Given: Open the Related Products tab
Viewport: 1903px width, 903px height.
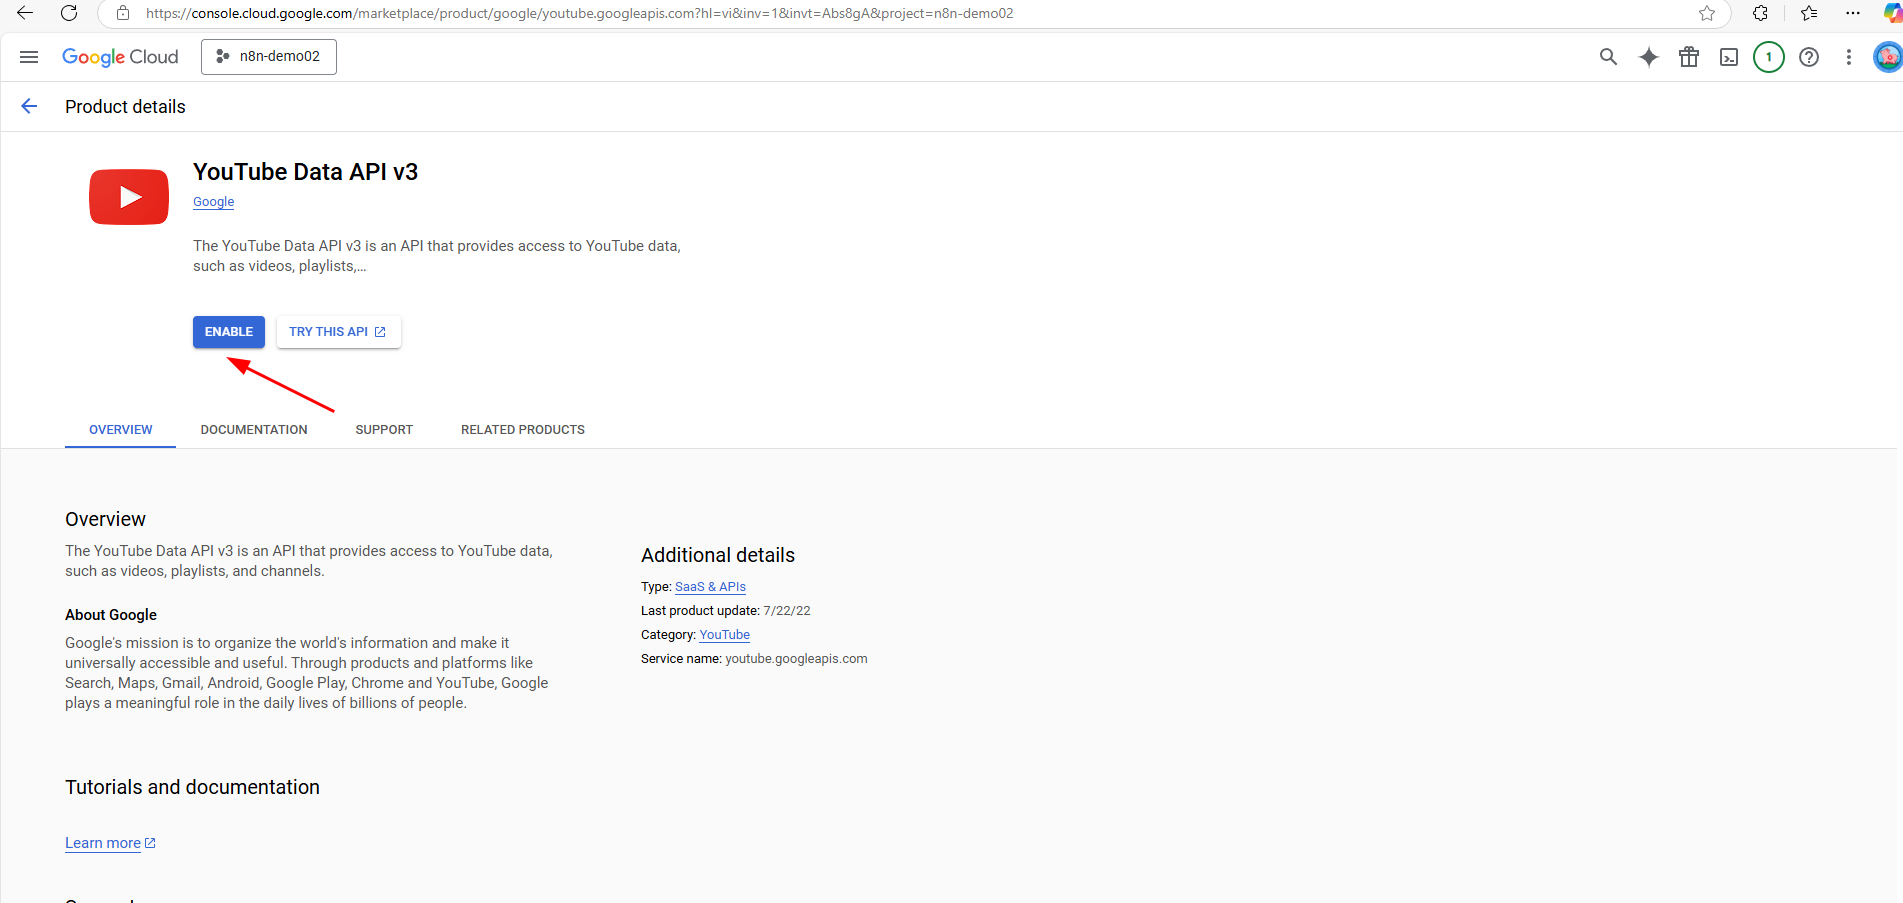Looking at the screenshot, I should pyautogui.click(x=523, y=430).
